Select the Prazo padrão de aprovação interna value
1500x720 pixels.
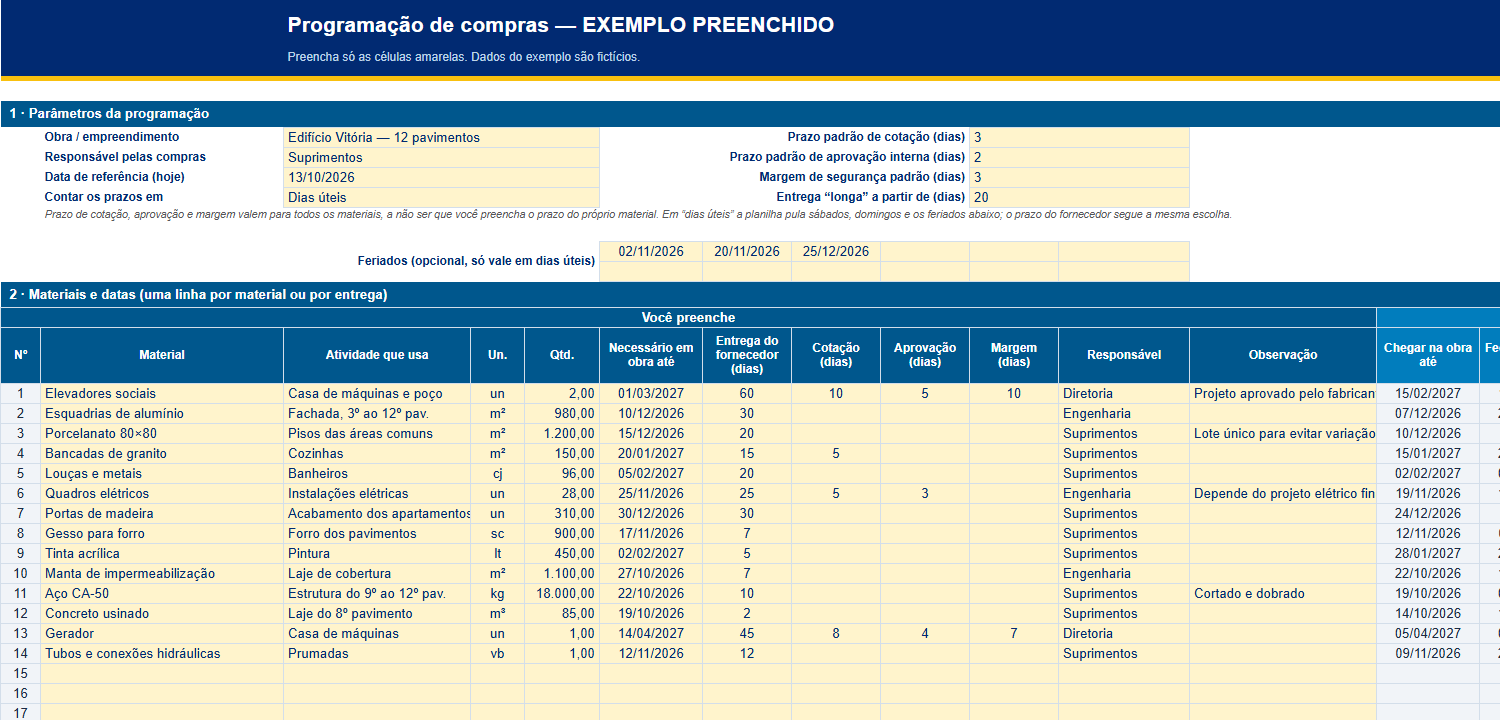click(1079, 157)
